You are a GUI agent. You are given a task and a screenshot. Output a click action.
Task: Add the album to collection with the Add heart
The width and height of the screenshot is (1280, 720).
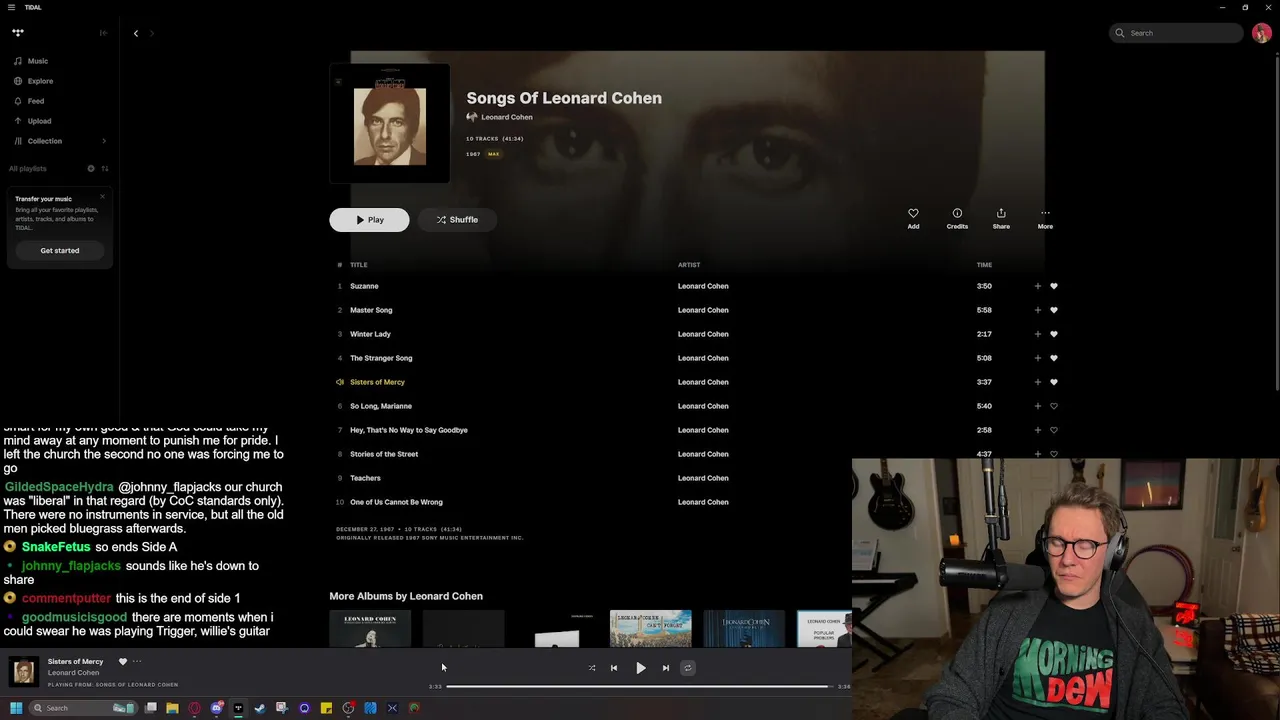913,218
